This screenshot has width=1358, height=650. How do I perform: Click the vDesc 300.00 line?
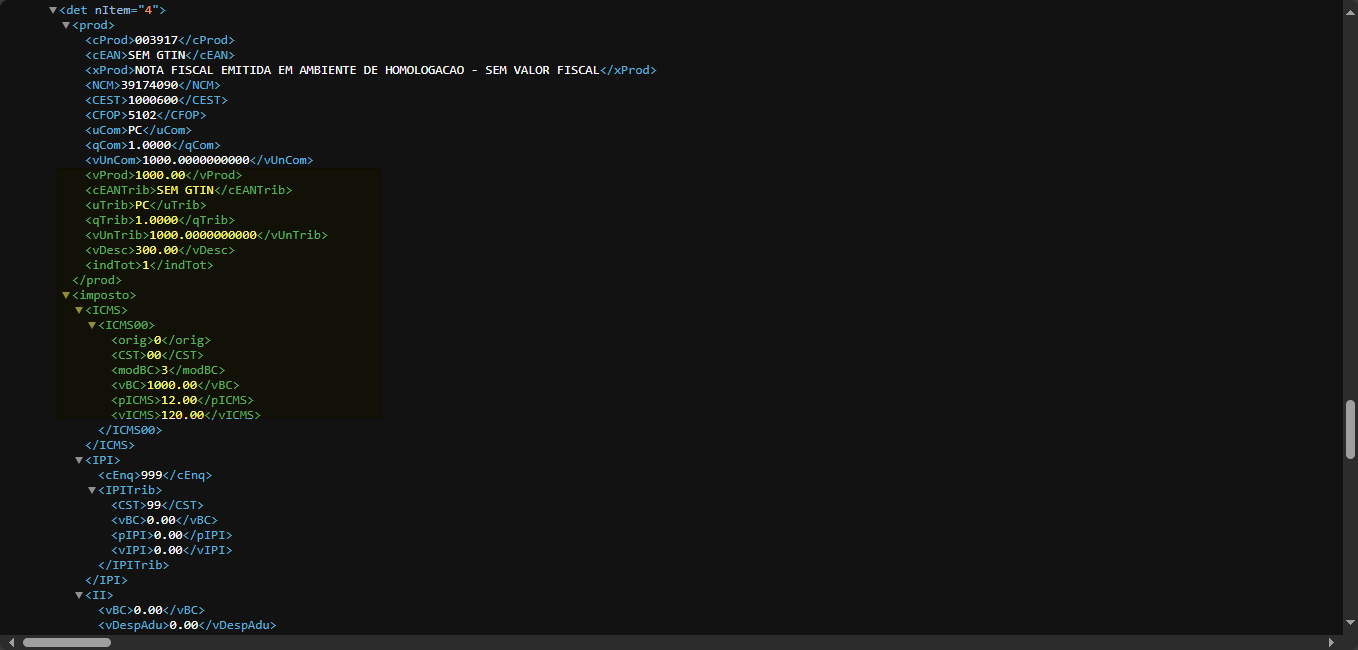click(x=160, y=250)
